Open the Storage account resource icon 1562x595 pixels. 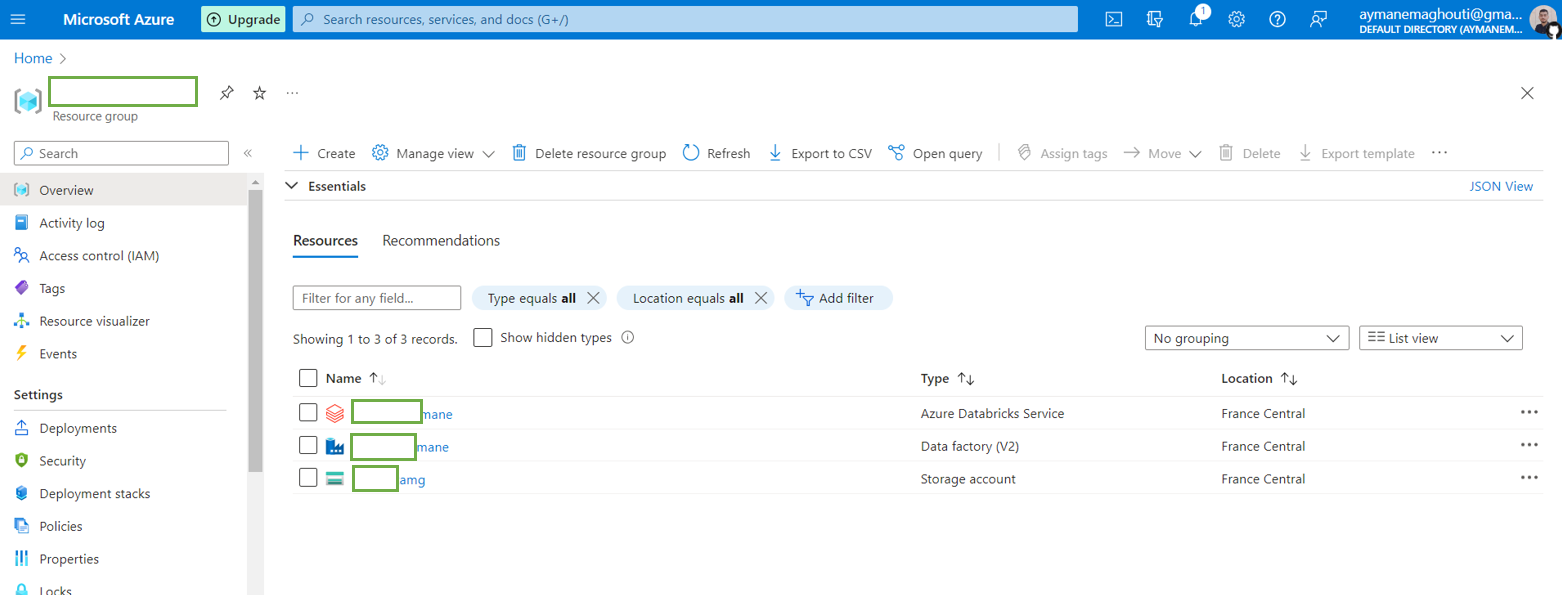tap(335, 479)
